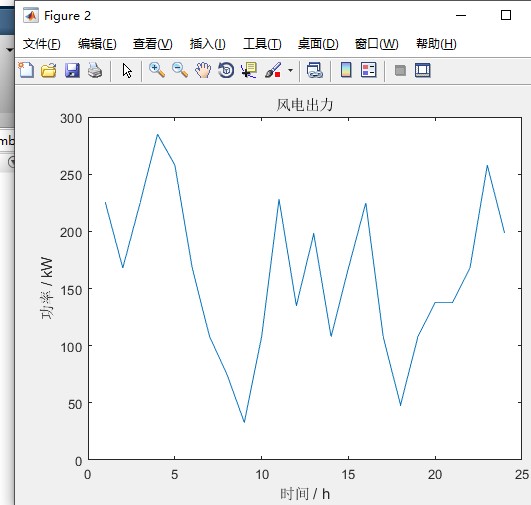Open the 文件(F) menu

tap(41, 44)
